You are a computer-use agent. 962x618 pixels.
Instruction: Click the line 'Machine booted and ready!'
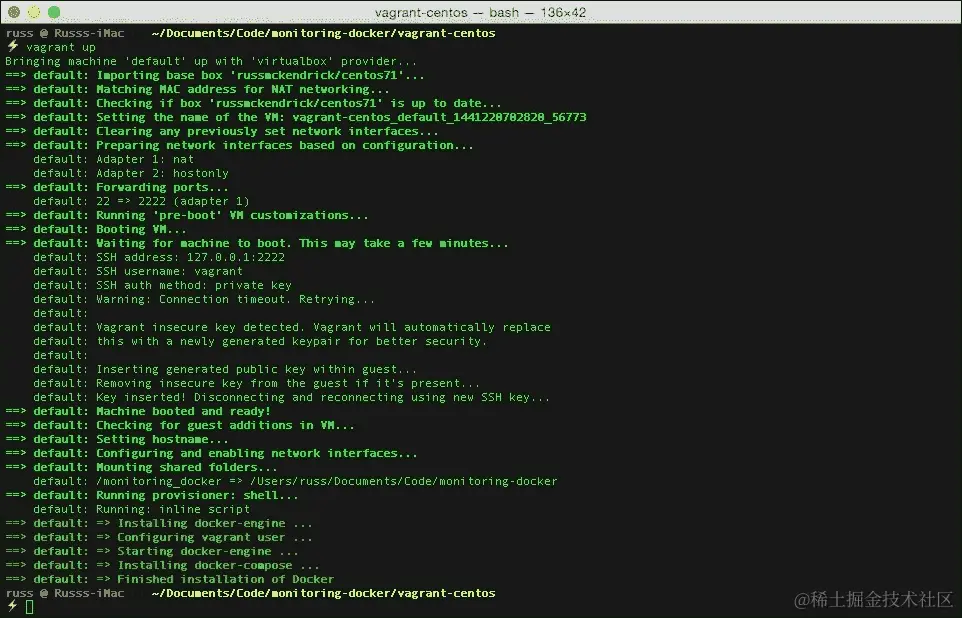(183, 411)
